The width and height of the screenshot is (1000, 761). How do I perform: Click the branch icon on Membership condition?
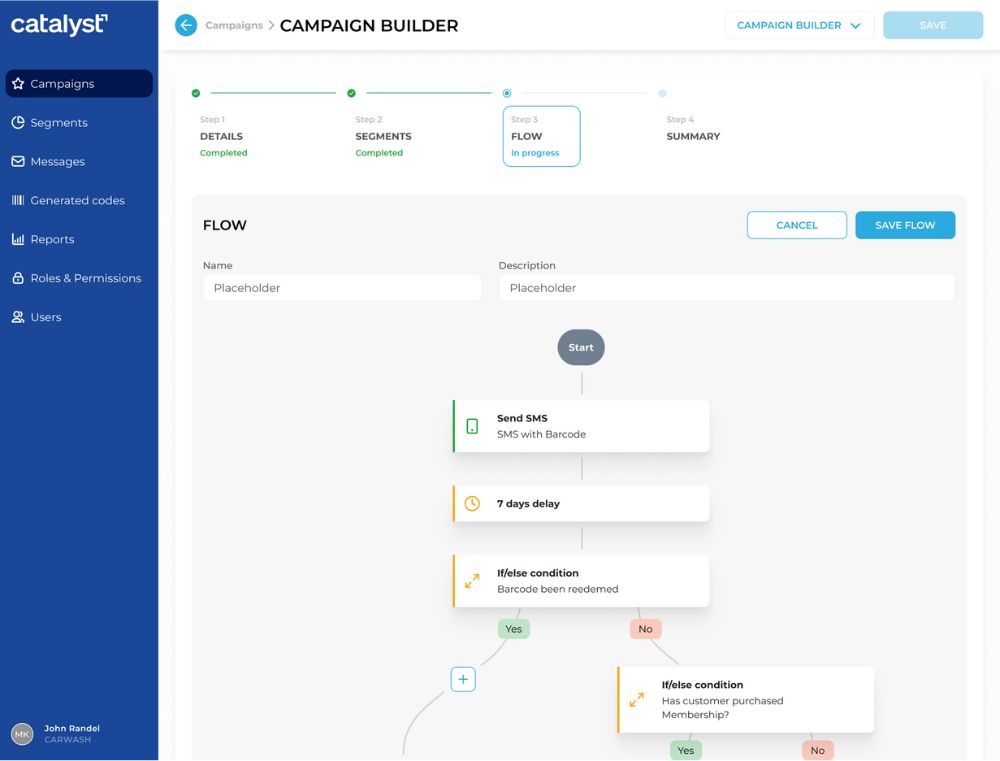(x=637, y=700)
